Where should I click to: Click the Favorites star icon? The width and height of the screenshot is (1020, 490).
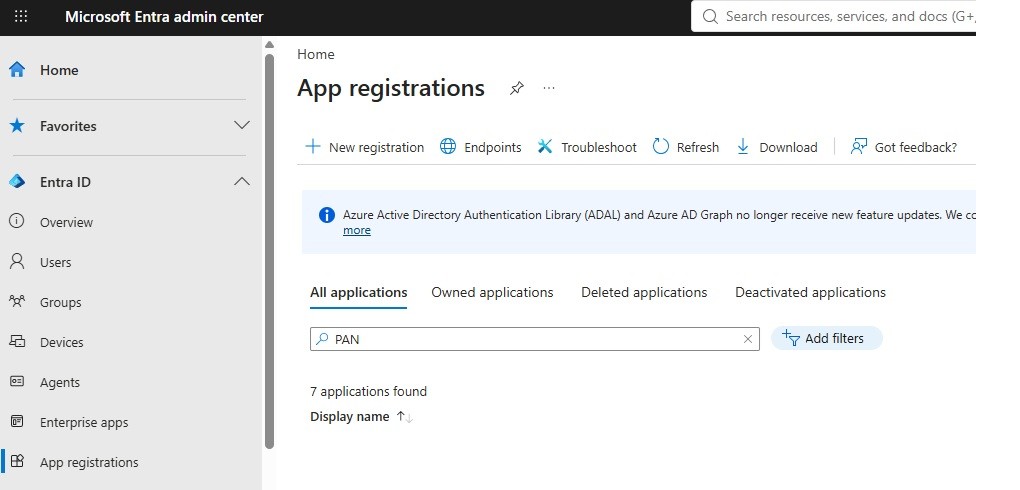click(x=17, y=126)
